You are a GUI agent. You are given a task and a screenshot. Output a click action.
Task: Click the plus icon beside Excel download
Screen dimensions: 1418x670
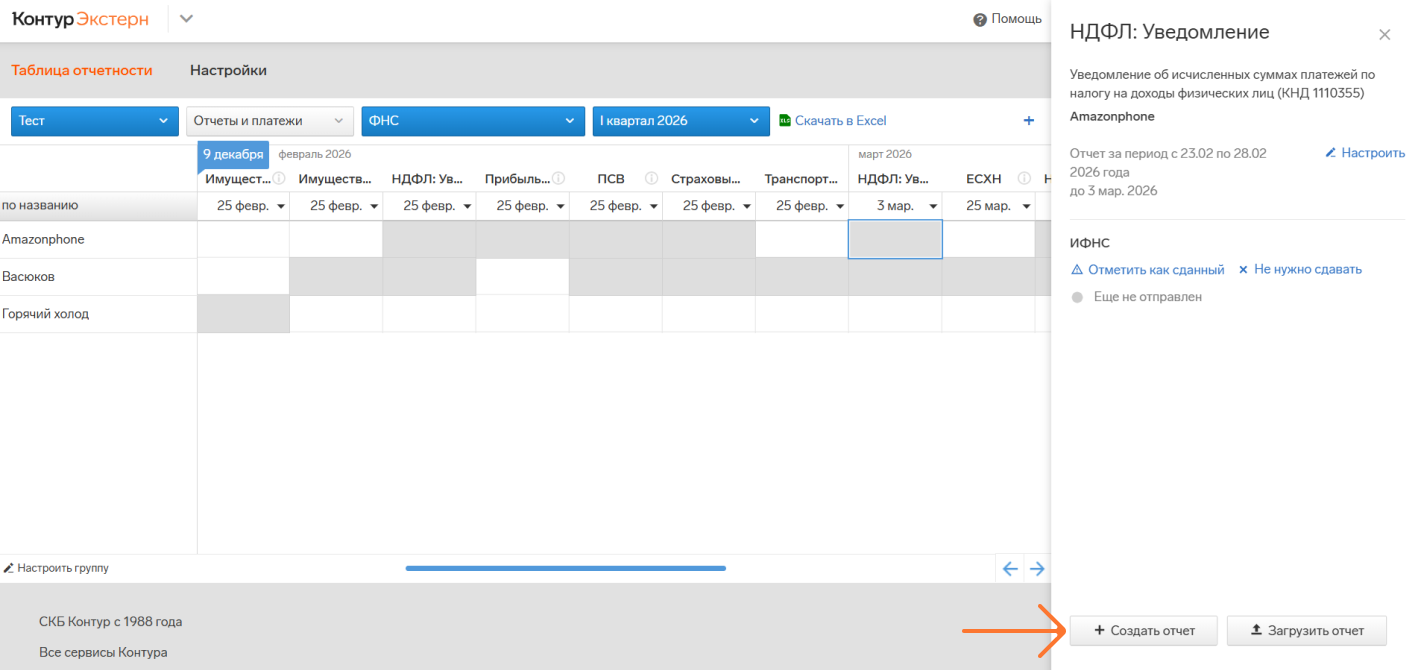1028,121
